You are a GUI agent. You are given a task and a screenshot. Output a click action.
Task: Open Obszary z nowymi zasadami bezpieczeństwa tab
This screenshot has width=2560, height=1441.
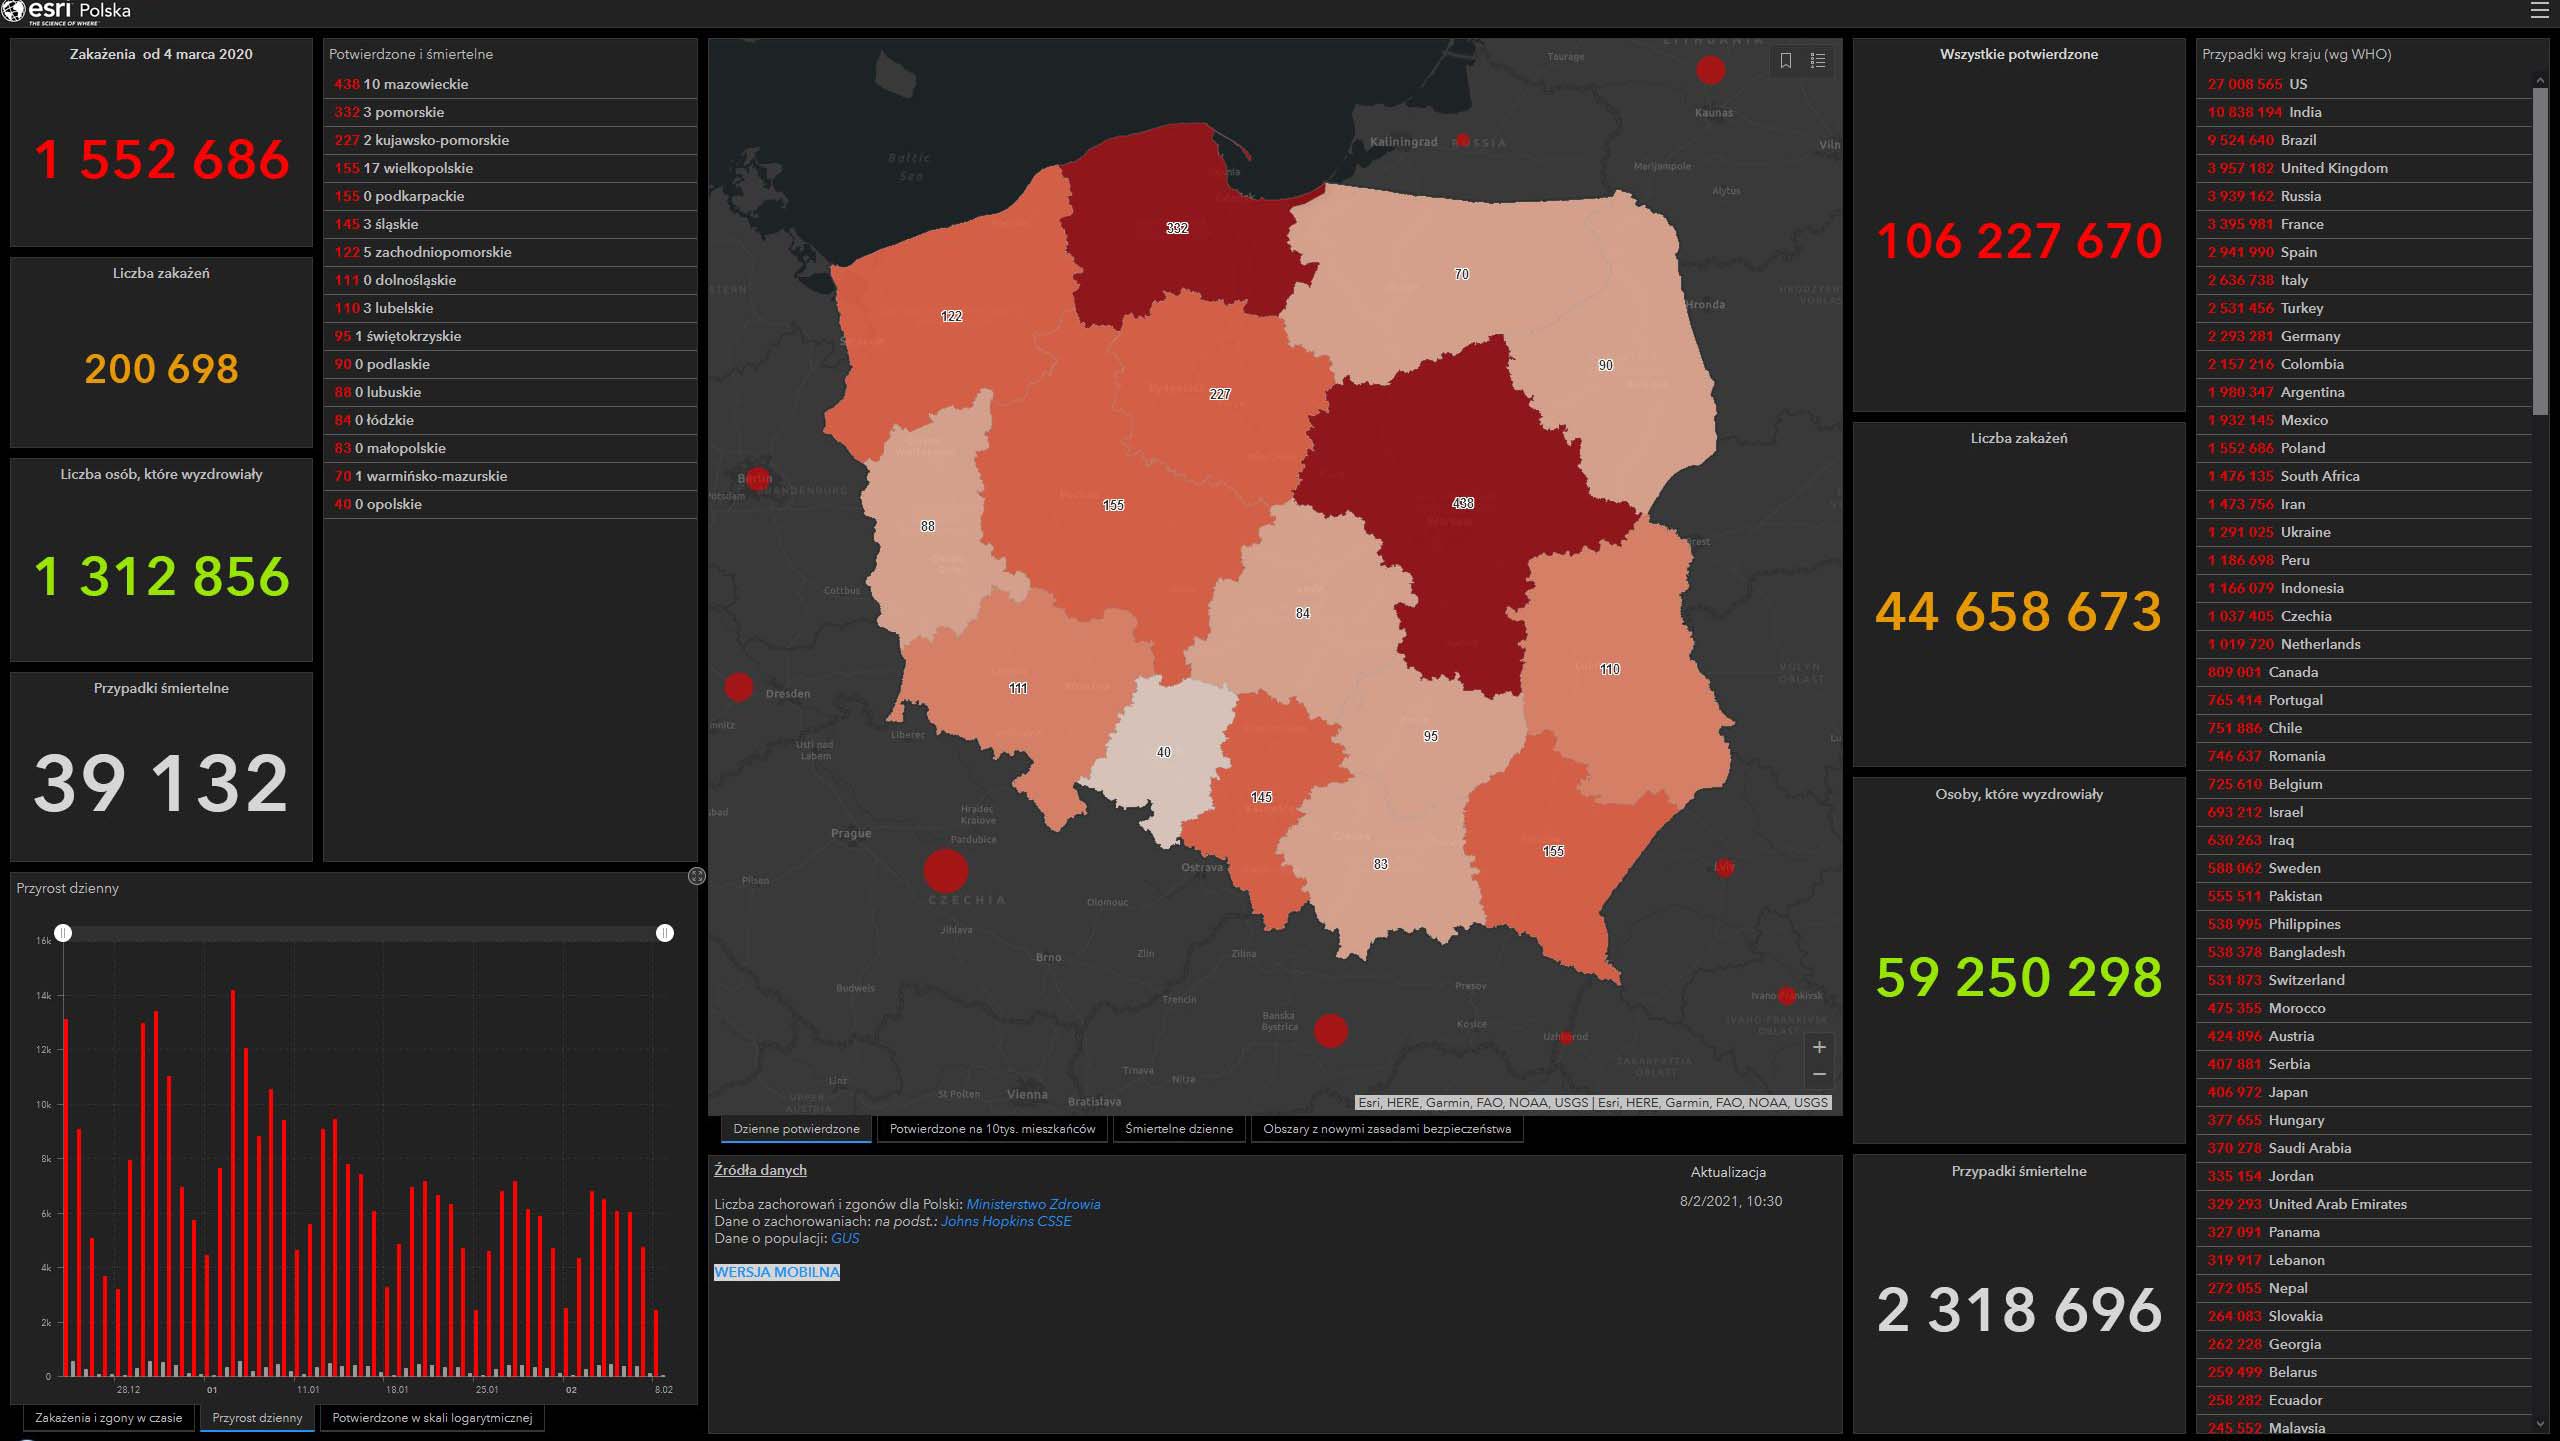coord(1386,1129)
